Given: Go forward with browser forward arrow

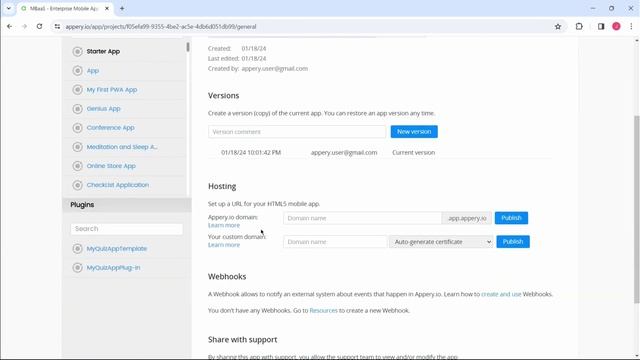Looking at the screenshot, I should 24,27.
